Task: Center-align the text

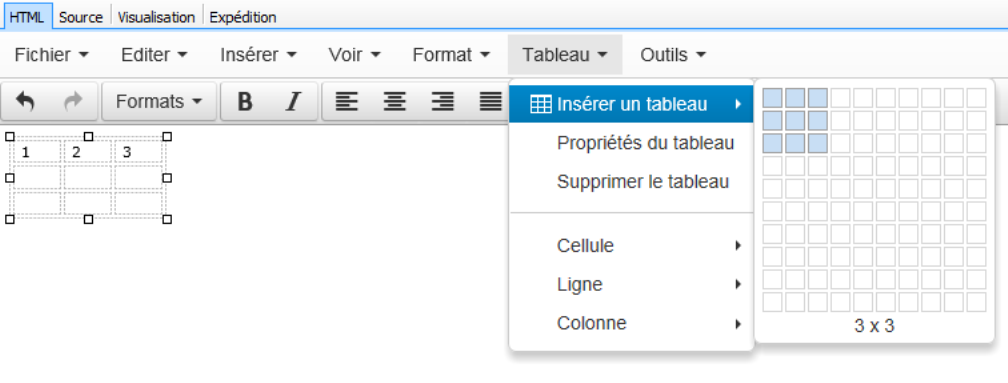Action: click(395, 102)
